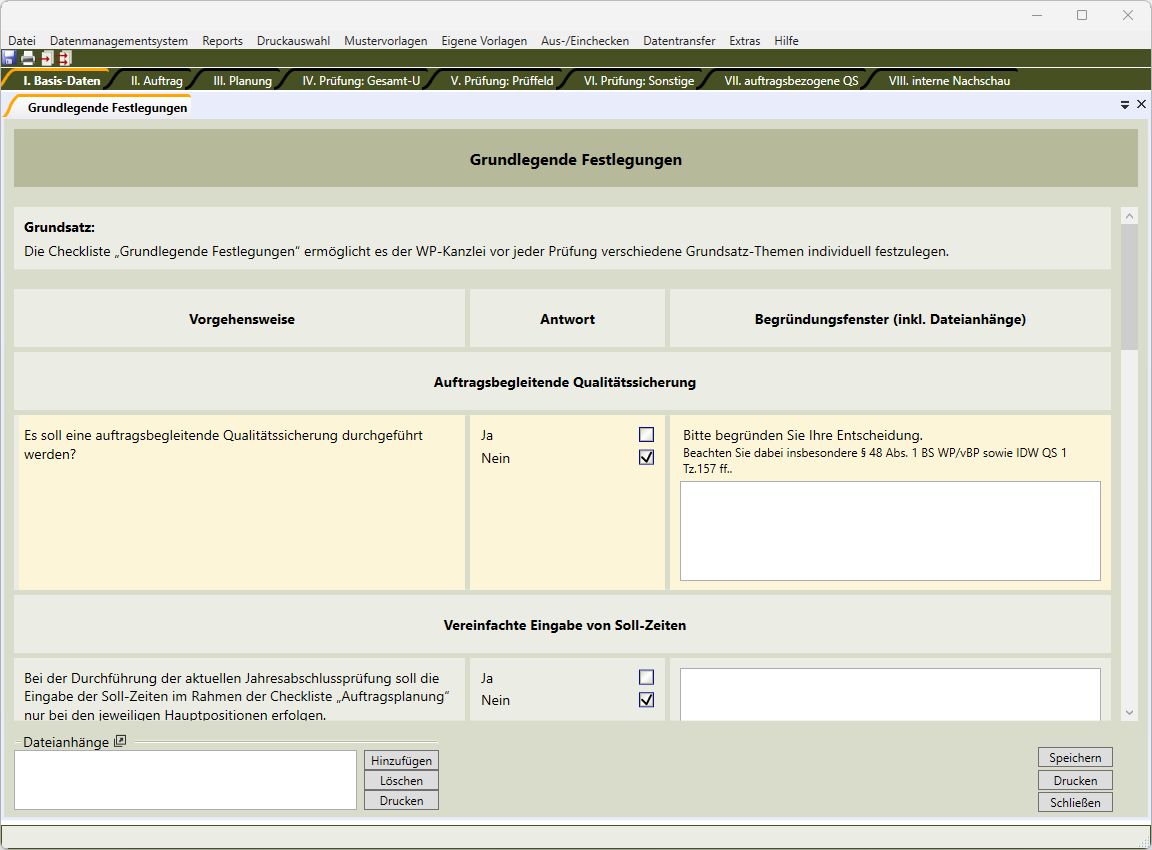Check 'Ja' for vereinfachte Soll-Zeiten Eingabe

pyautogui.click(x=646, y=677)
